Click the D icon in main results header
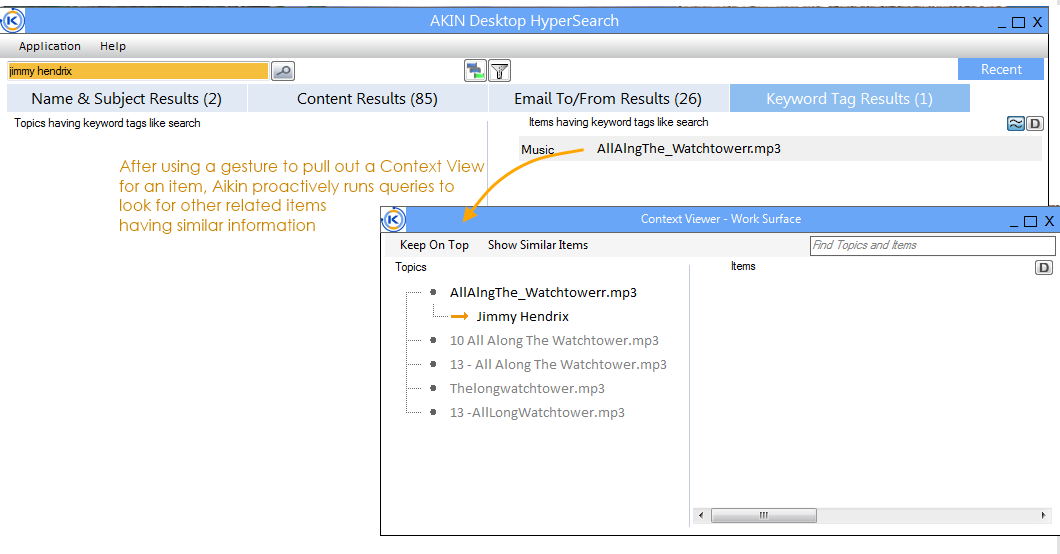1060x554 pixels. pyautogui.click(x=1035, y=124)
